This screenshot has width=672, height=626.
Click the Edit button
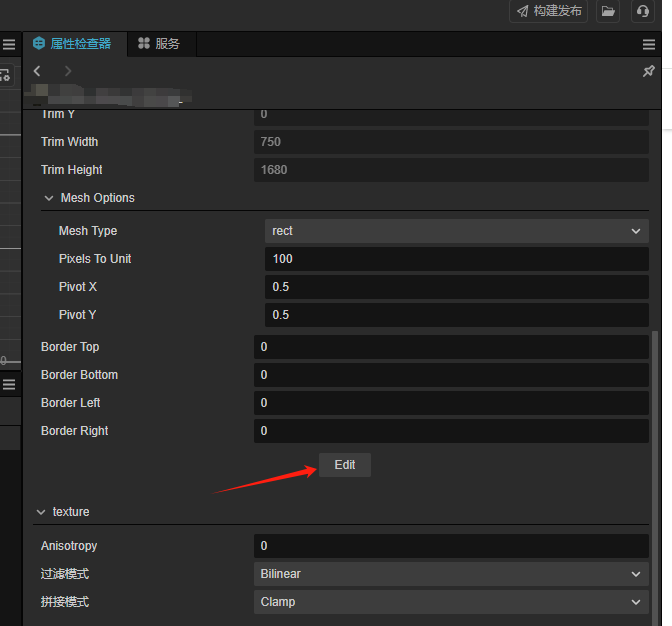pyautogui.click(x=345, y=465)
